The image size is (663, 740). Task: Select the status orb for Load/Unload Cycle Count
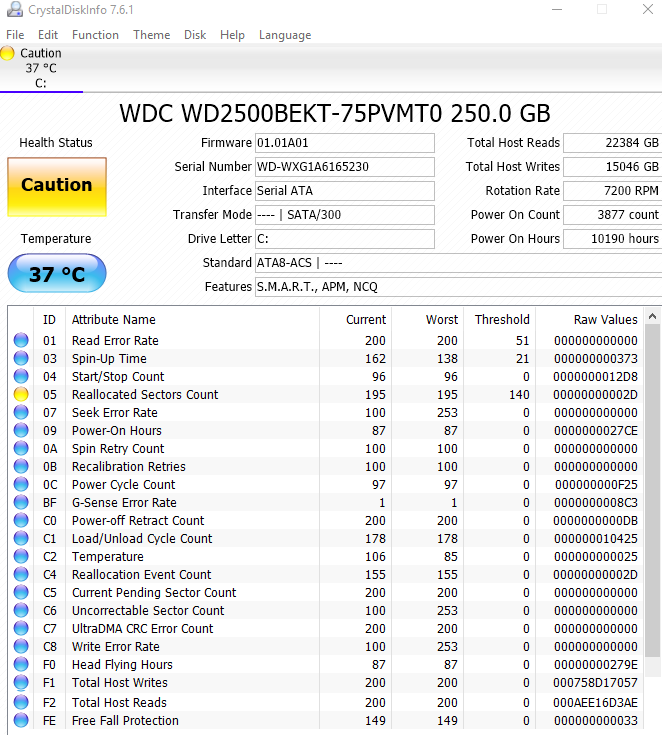(21, 538)
